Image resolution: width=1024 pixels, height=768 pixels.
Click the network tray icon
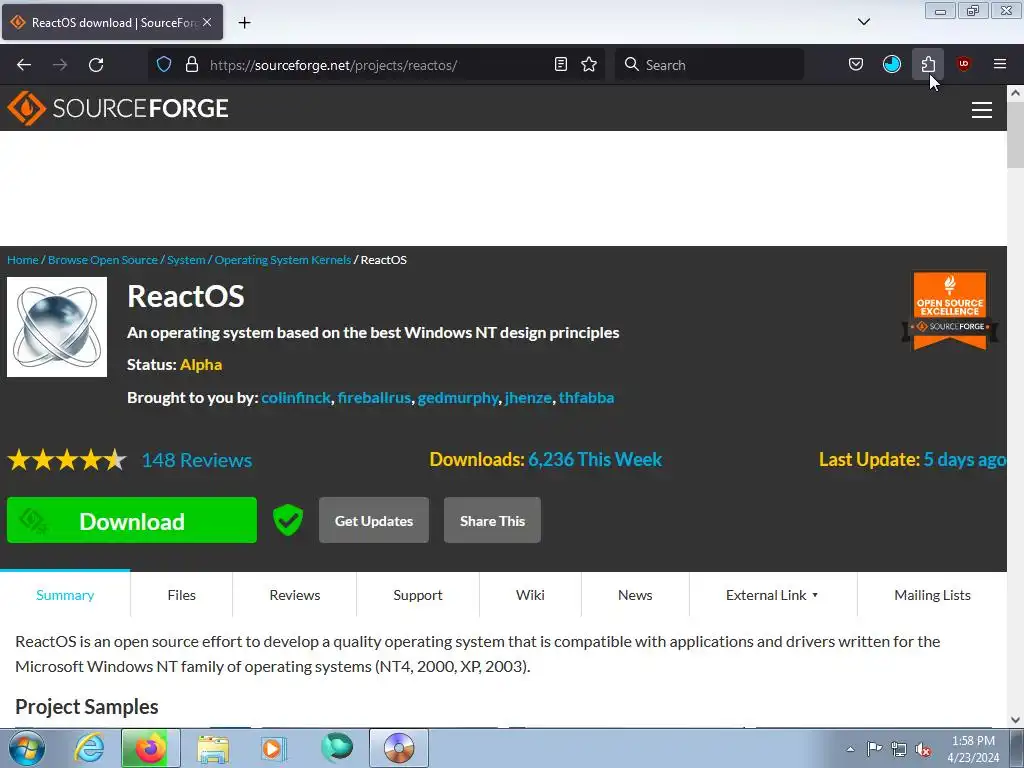[899, 749]
